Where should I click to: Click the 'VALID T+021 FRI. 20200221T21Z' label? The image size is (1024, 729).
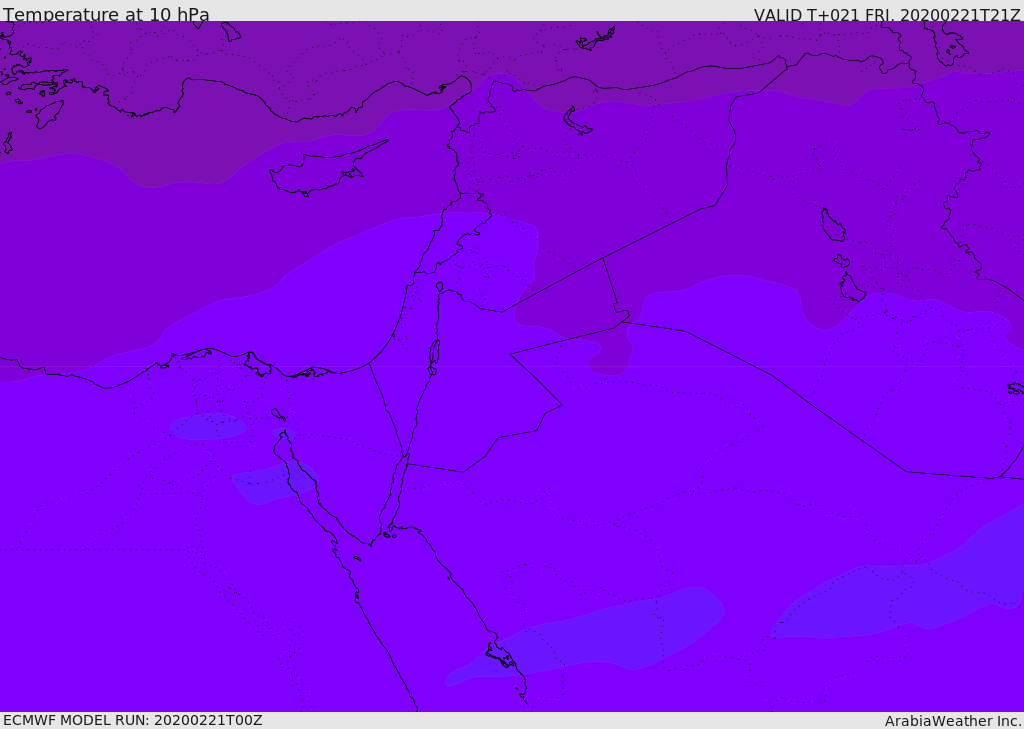(x=888, y=14)
